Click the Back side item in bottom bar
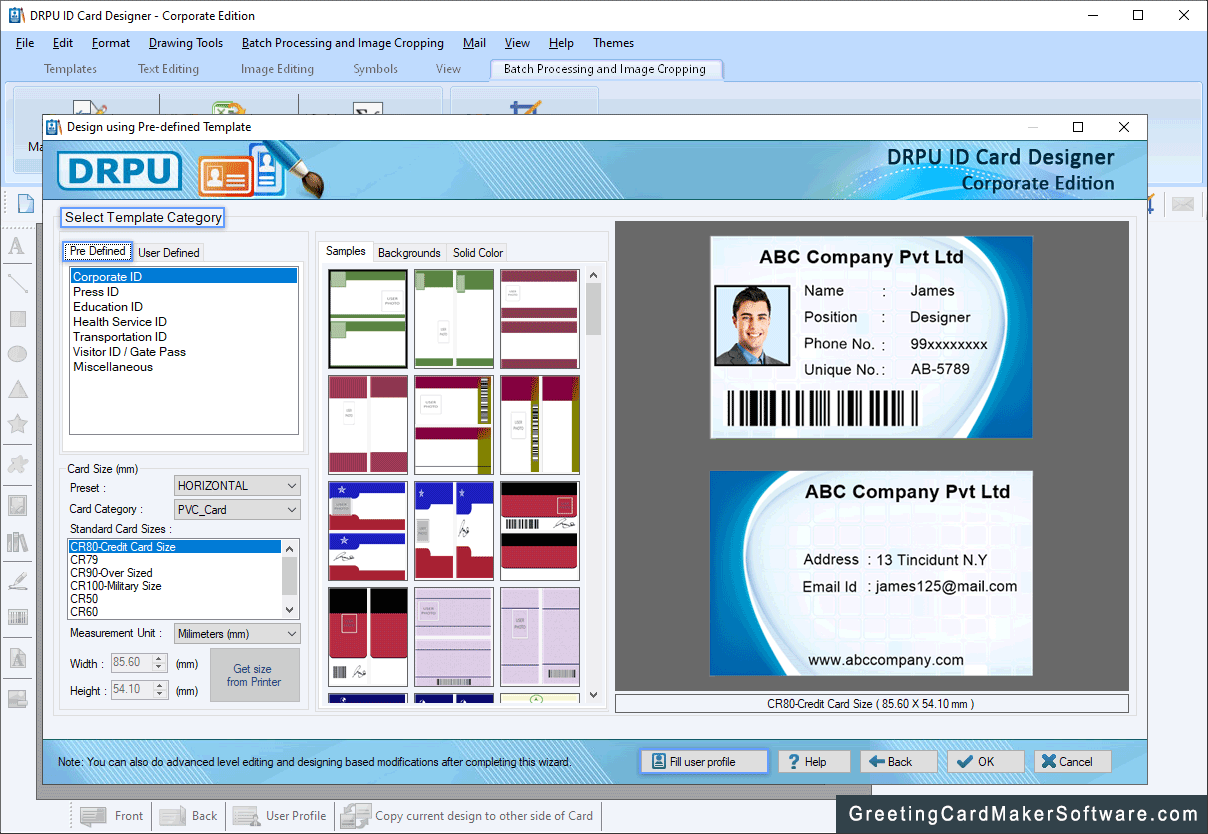Viewport: 1208px width, 834px height. point(188,816)
